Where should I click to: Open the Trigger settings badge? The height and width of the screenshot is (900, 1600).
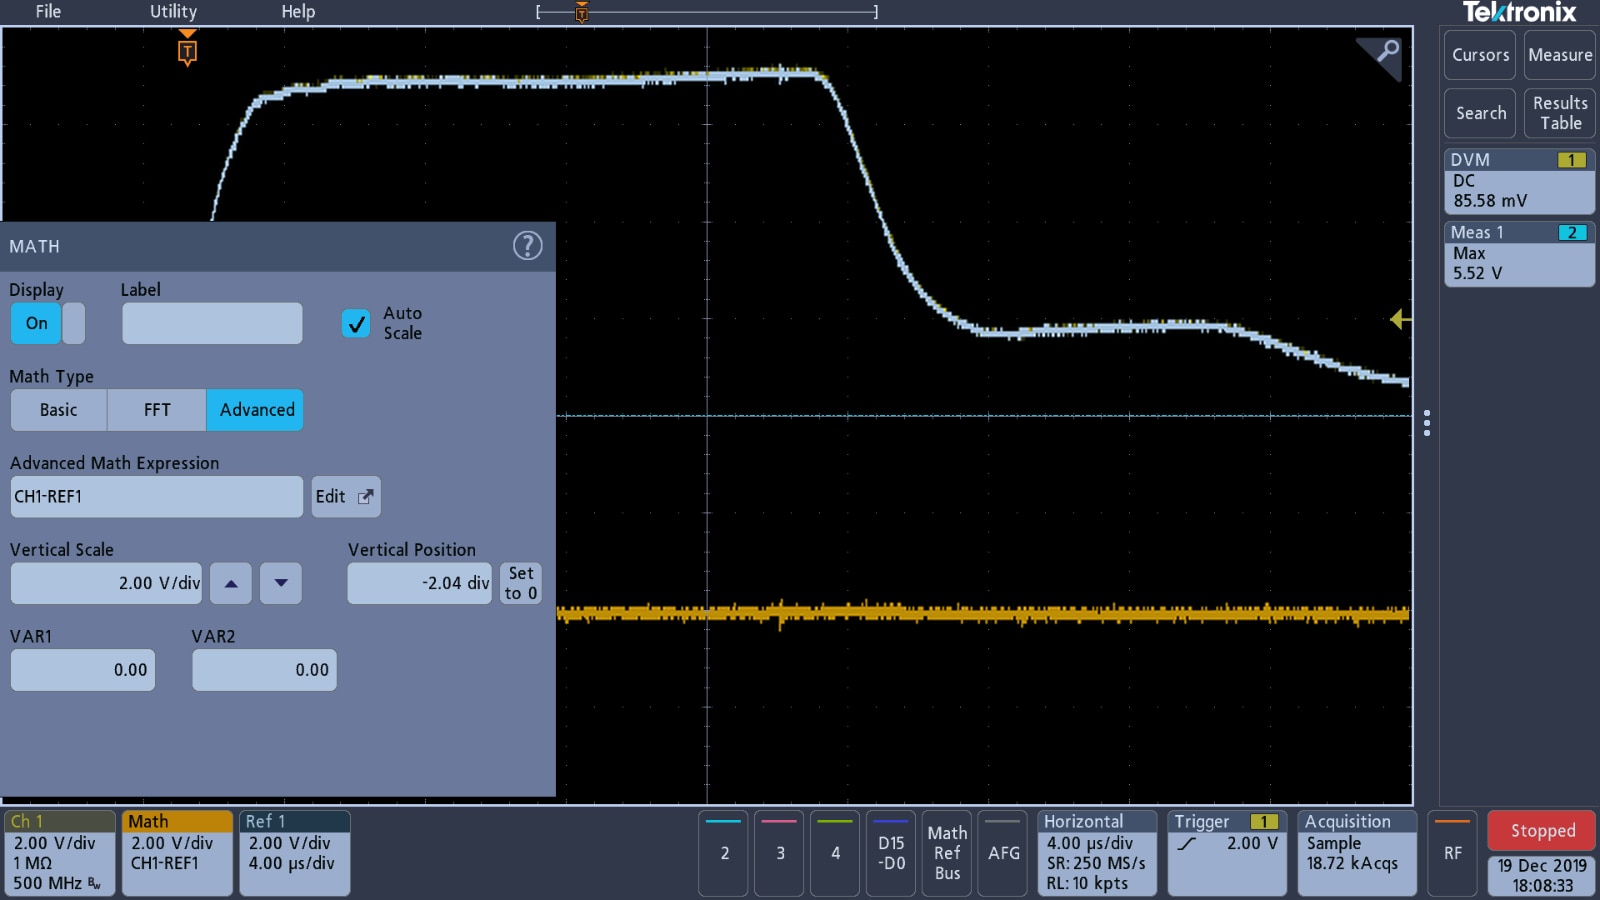click(1226, 852)
